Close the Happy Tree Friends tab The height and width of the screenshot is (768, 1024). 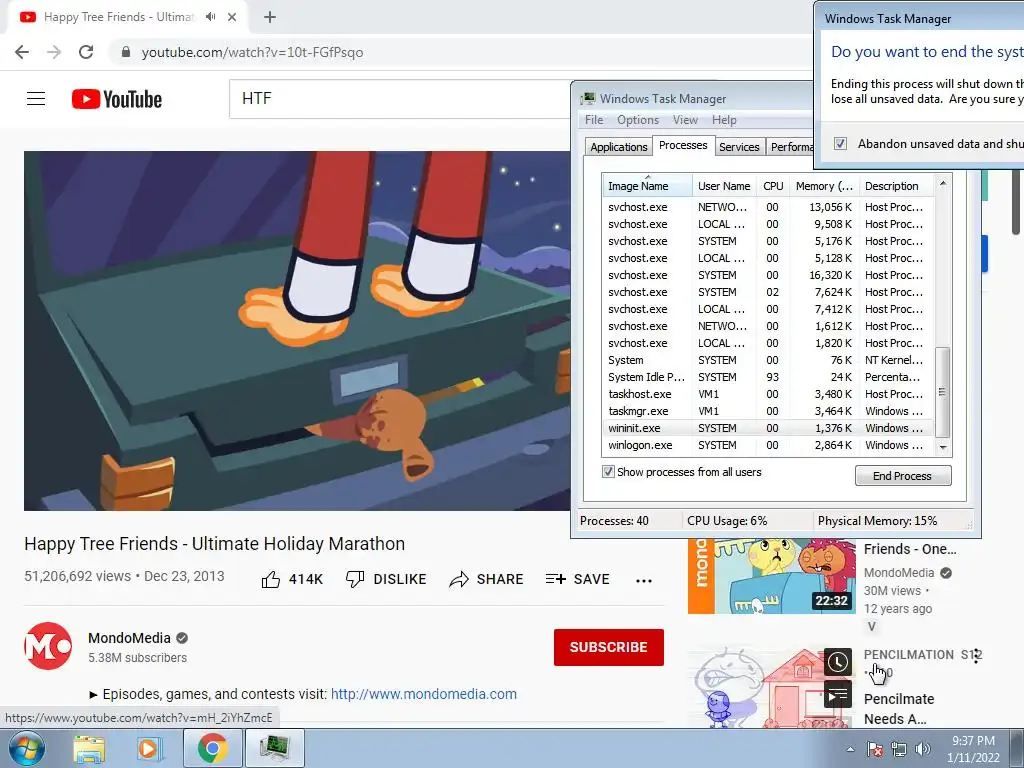coord(232,17)
